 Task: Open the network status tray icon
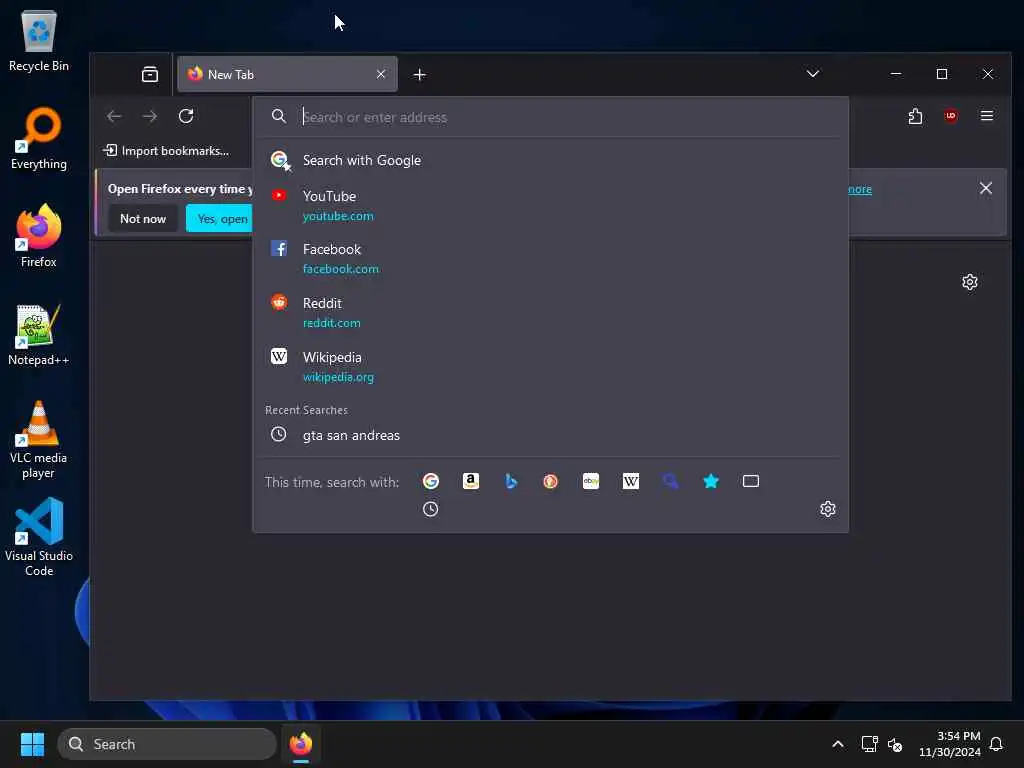click(869, 744)
